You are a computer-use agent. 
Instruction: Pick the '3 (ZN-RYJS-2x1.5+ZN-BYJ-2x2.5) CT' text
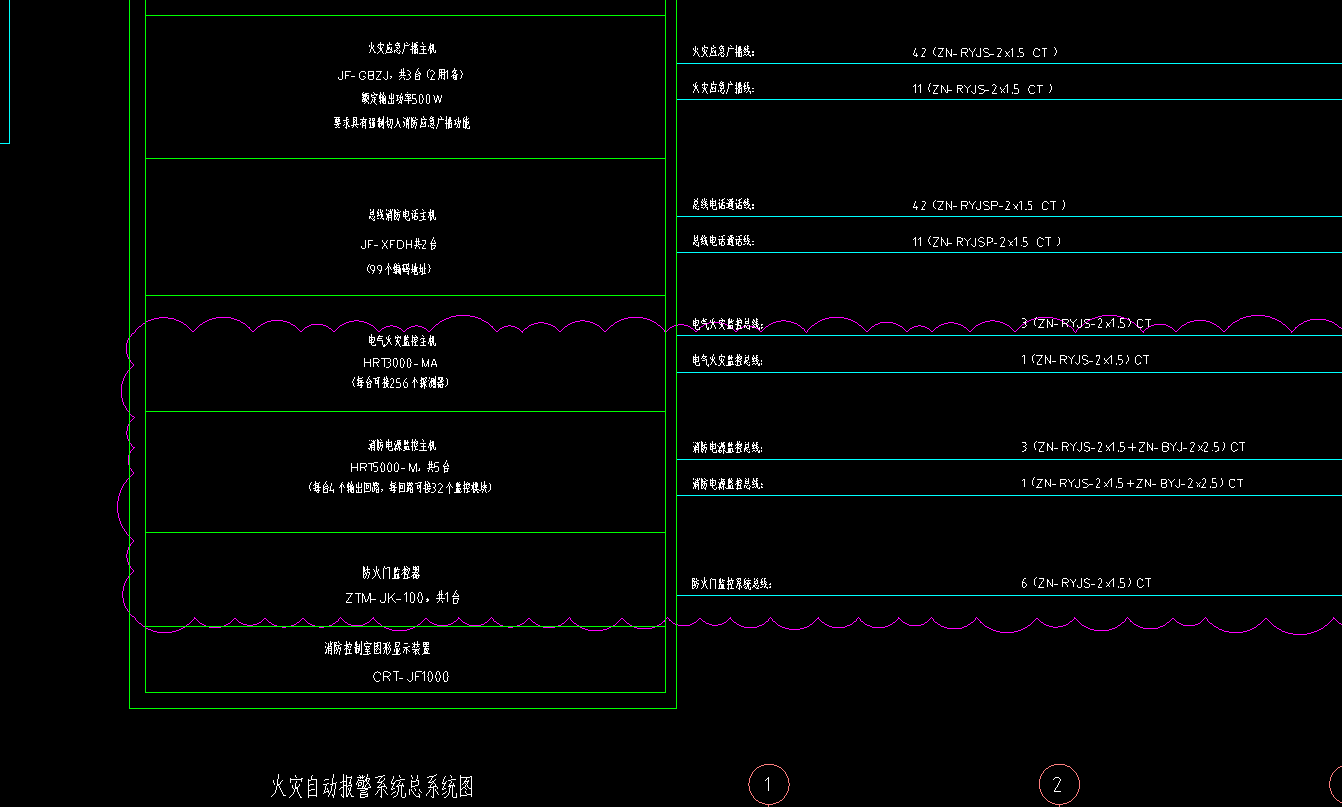1133,448
